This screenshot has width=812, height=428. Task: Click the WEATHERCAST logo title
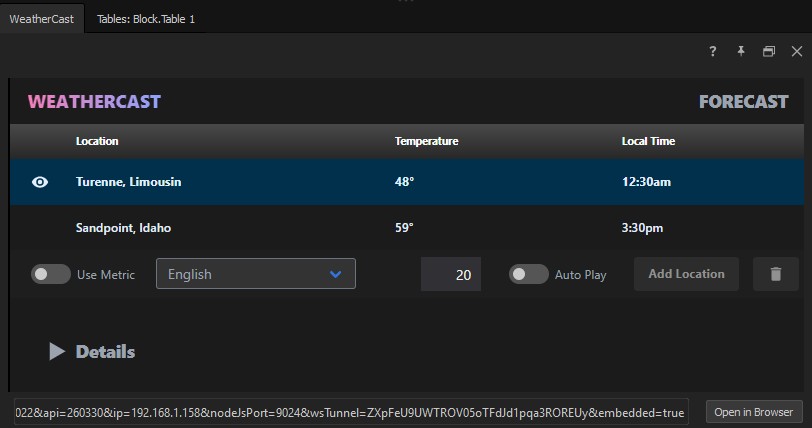(94, 102)
